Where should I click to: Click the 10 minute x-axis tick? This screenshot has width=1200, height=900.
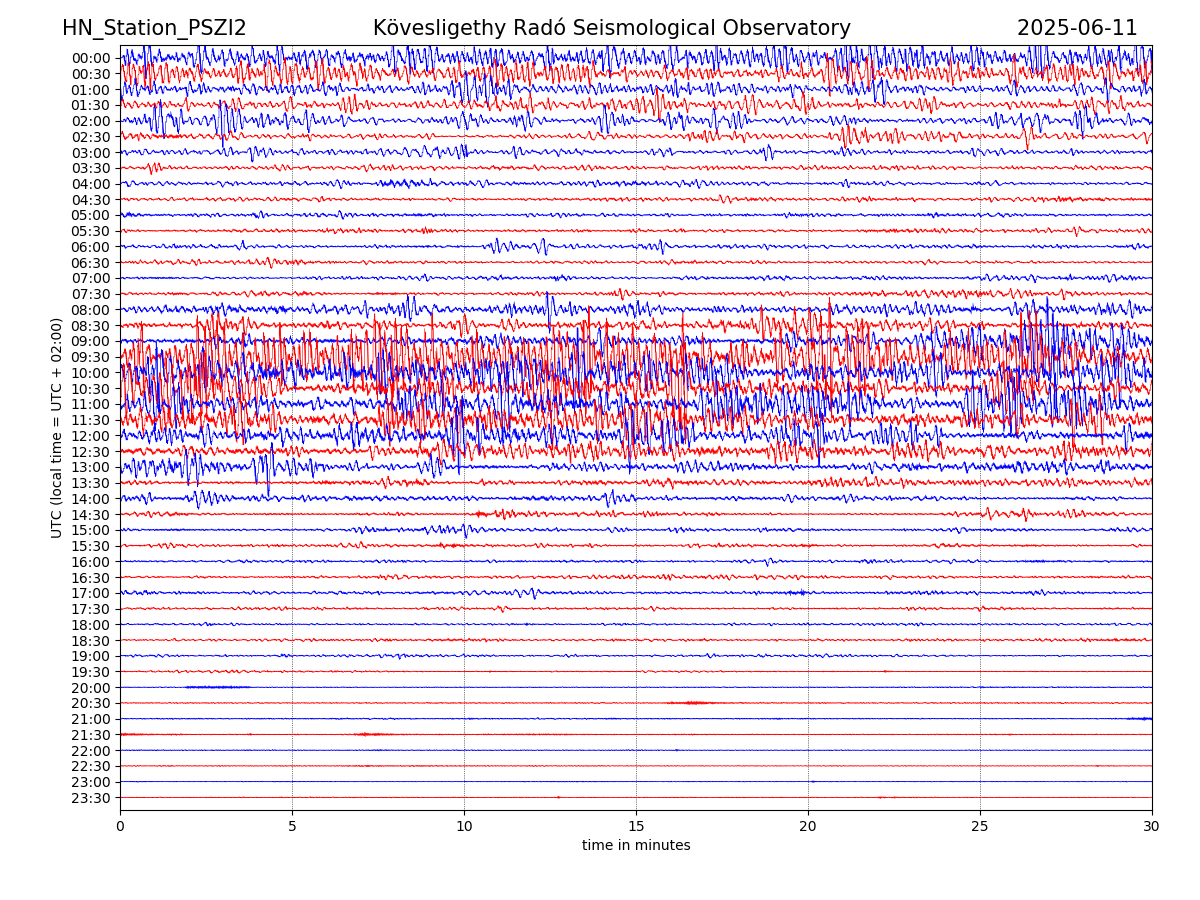464,826
